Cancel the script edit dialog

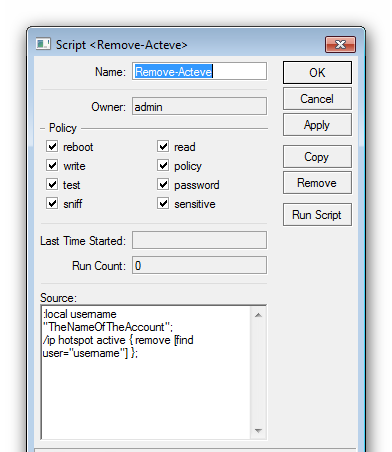[x=317, y=99]
